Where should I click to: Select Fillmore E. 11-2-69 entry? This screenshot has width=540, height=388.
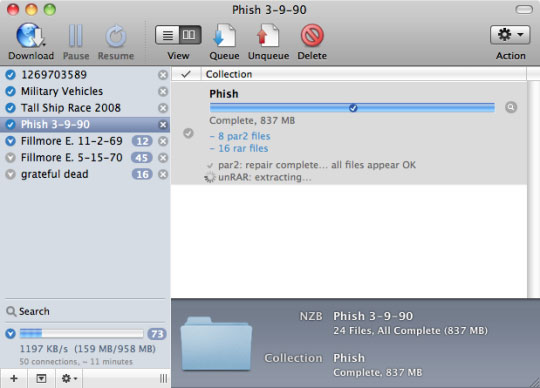pyautogui.click(x=85, y=141)
